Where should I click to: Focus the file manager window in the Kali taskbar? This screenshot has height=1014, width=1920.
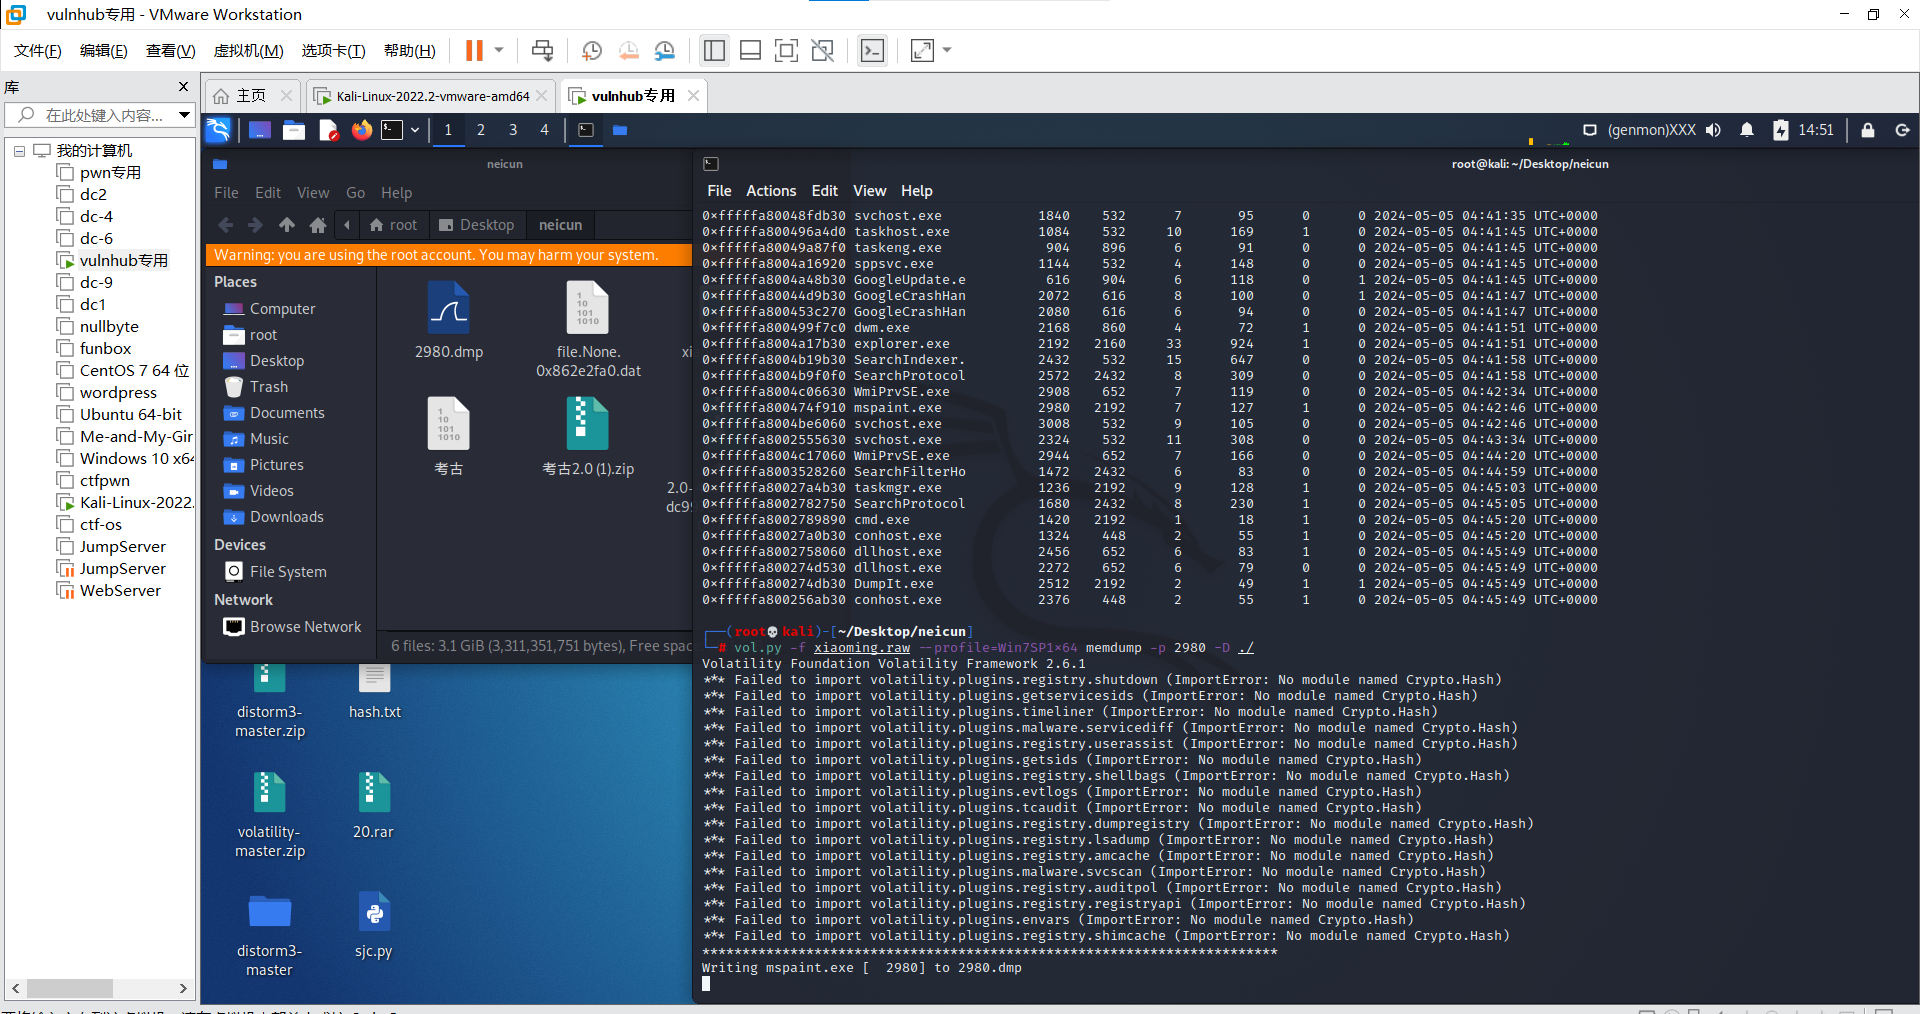pos(620,130)
